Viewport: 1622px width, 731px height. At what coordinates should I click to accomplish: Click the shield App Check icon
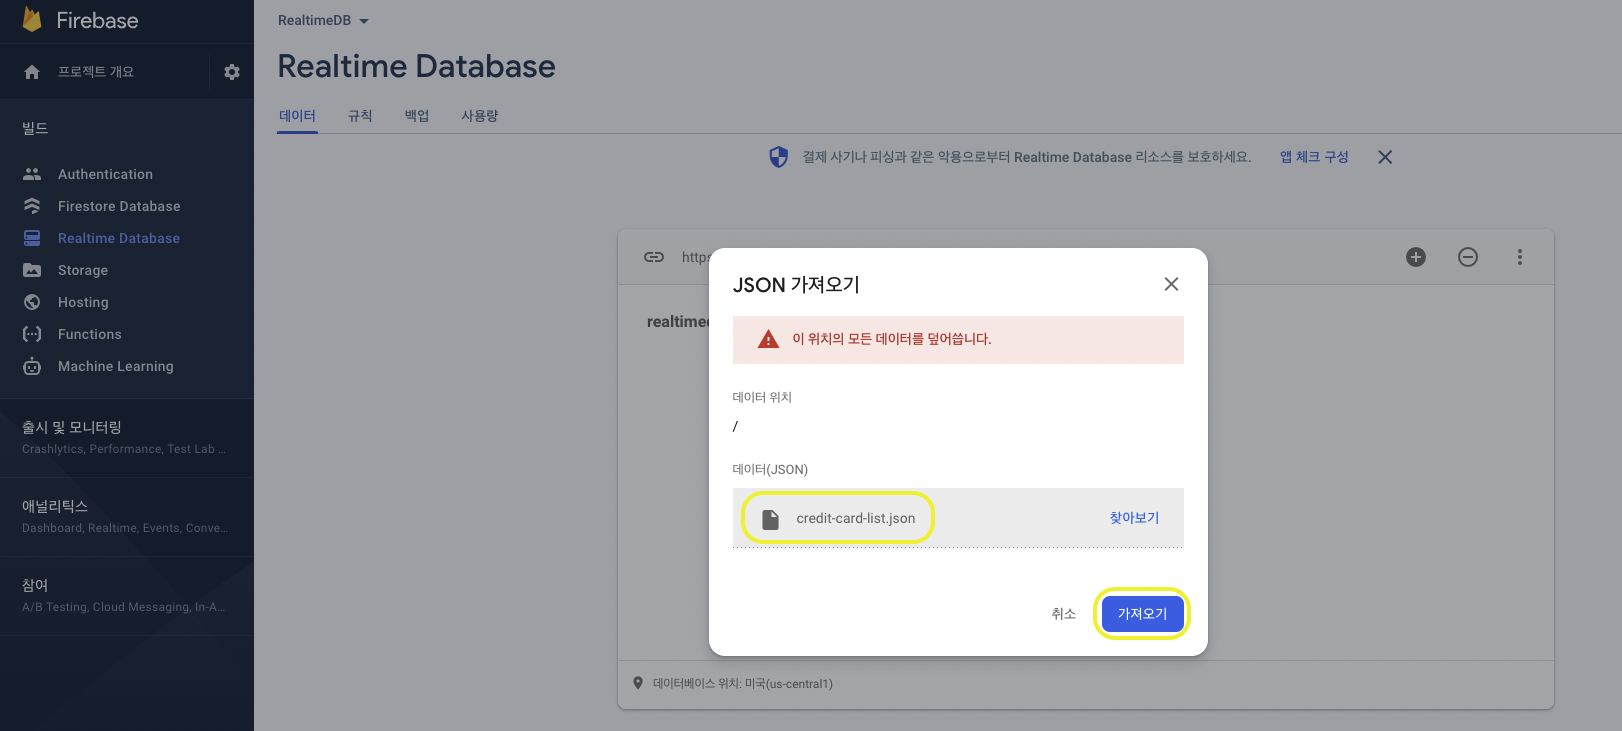point(778,157)
